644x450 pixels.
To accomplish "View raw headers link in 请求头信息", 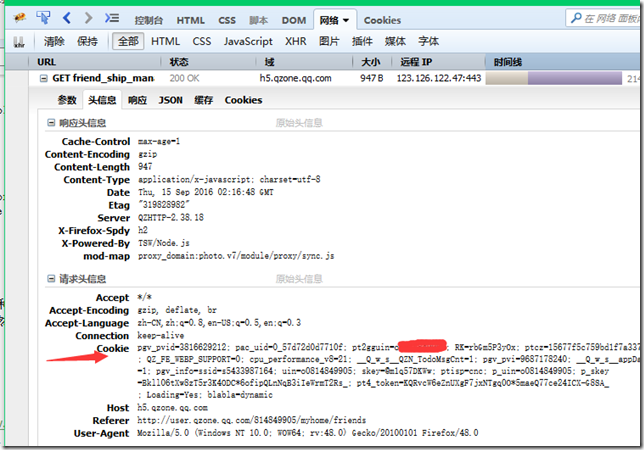I will point(299,279).
